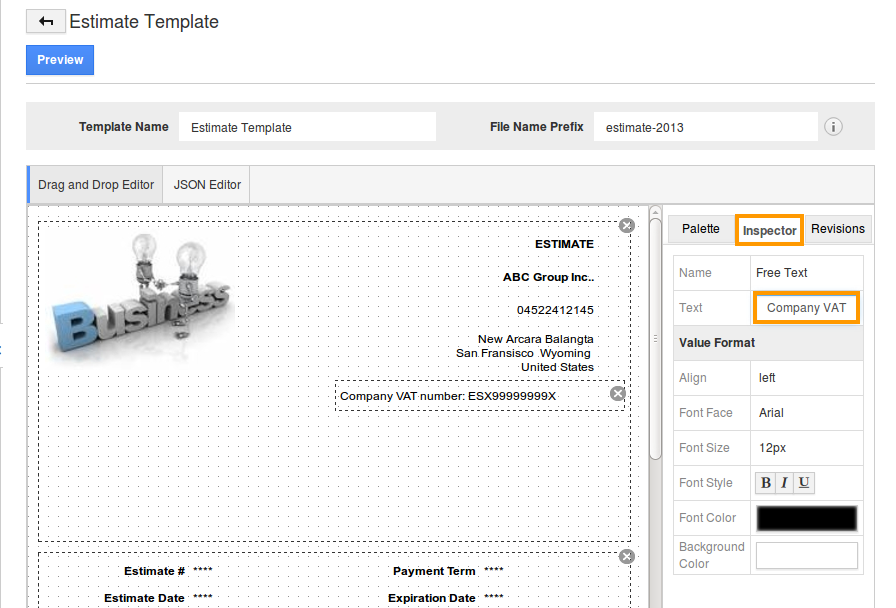Click the File Name Prefix input
The width and height of the screenshot is (896, 608).
705,127
